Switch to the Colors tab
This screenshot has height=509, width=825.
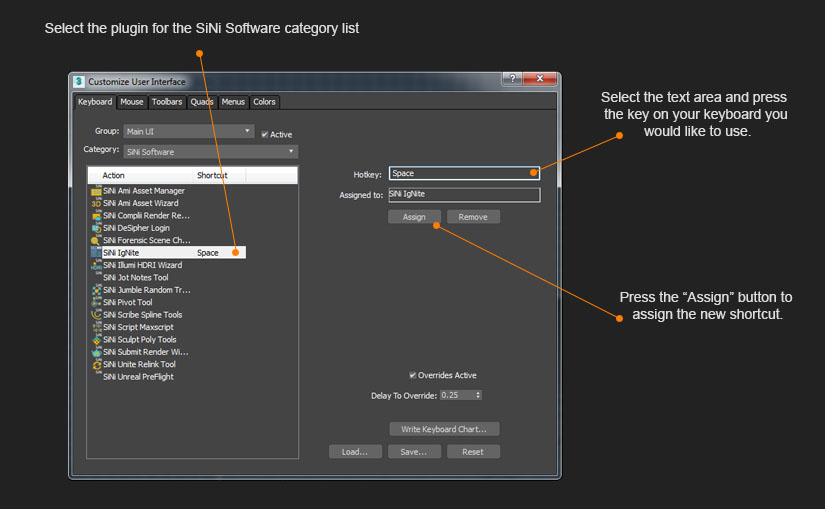[264, 102]
